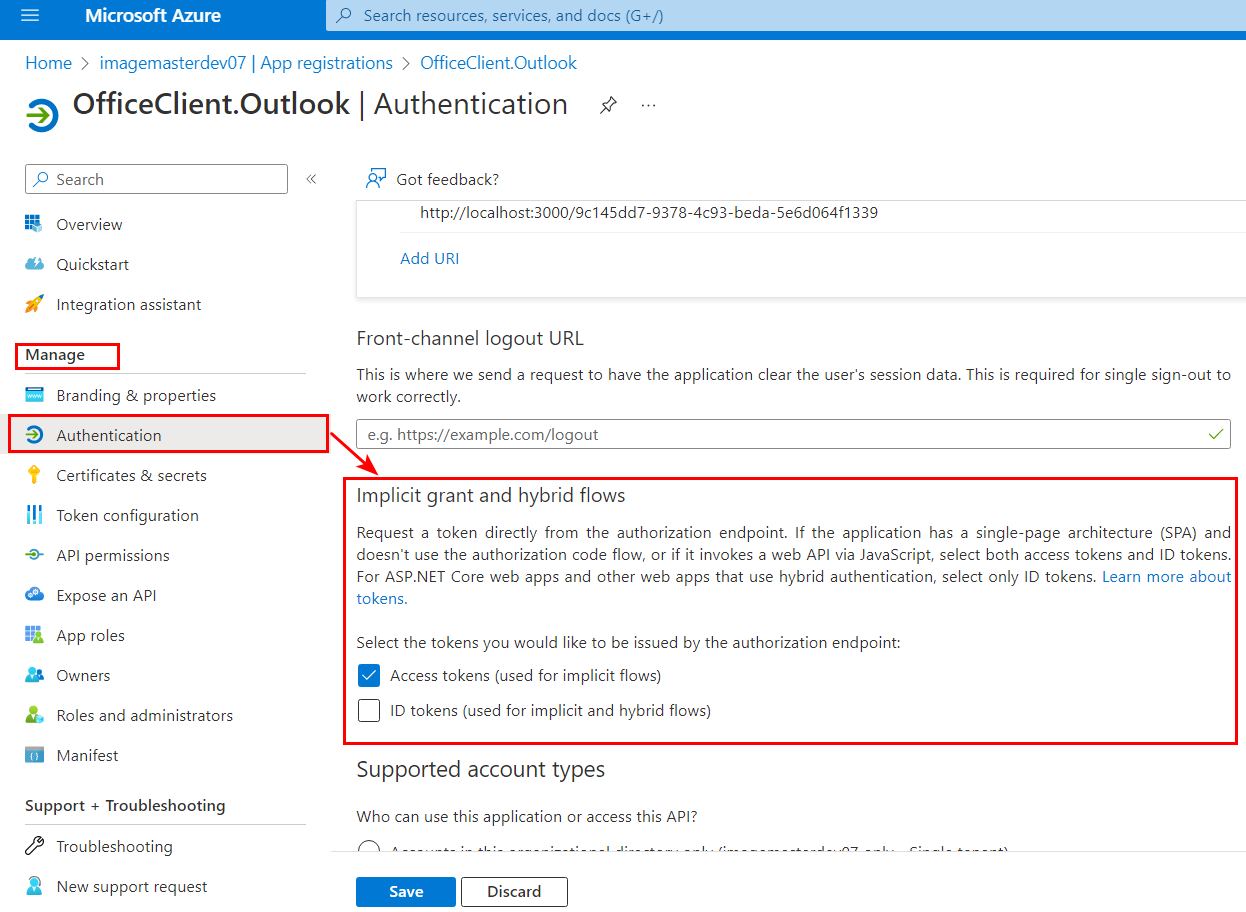The height and width of the screenshot is (912, 1246).
Task: Click the Roles and administrators icon
Action: coord(34,715)
